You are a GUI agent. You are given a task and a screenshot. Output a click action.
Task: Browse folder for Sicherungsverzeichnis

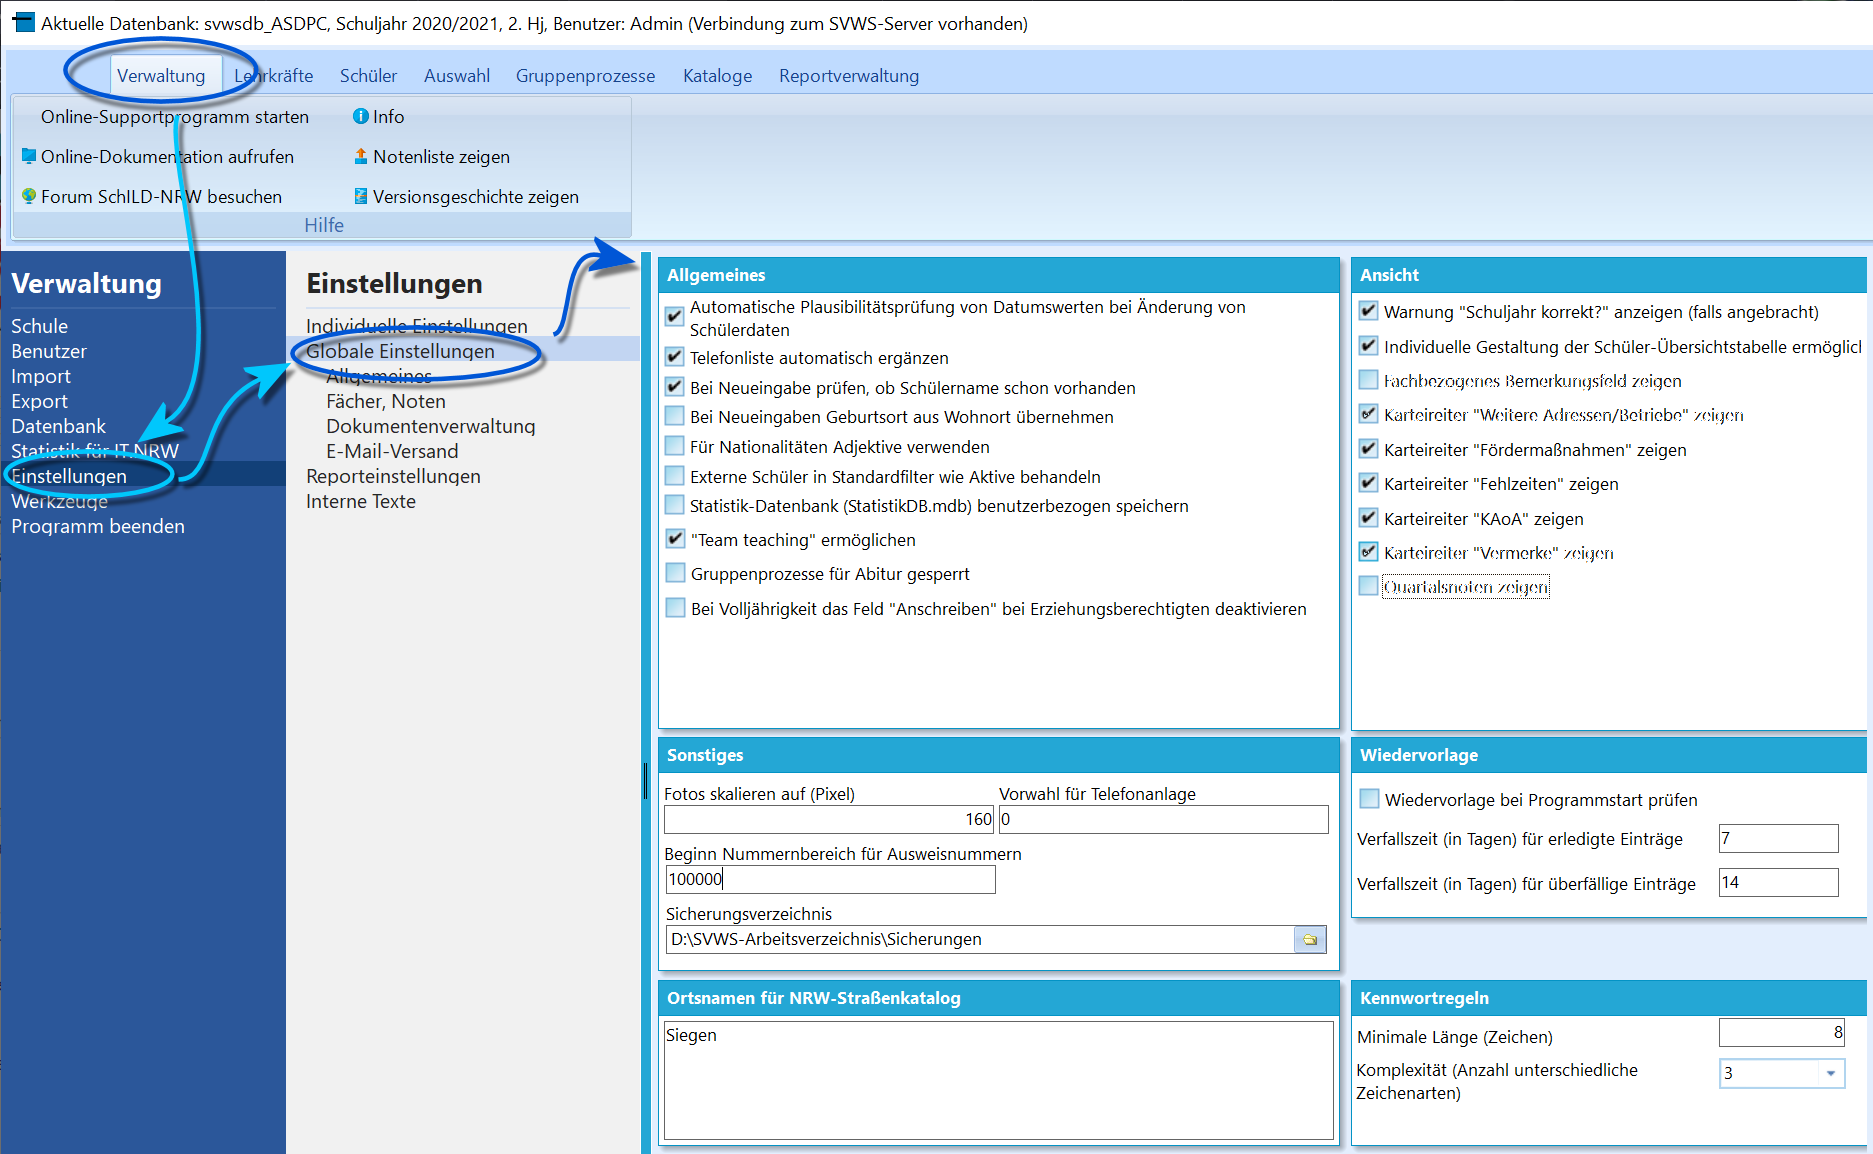(1309, 939)
